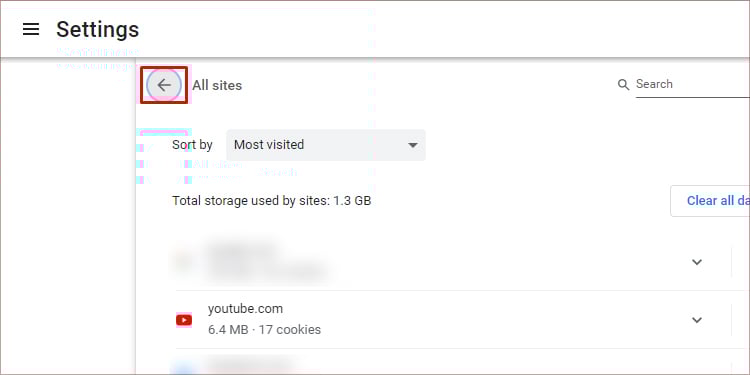The image size is (750, 375).
Task: Open the hamburger main menu
Action: 31,30
